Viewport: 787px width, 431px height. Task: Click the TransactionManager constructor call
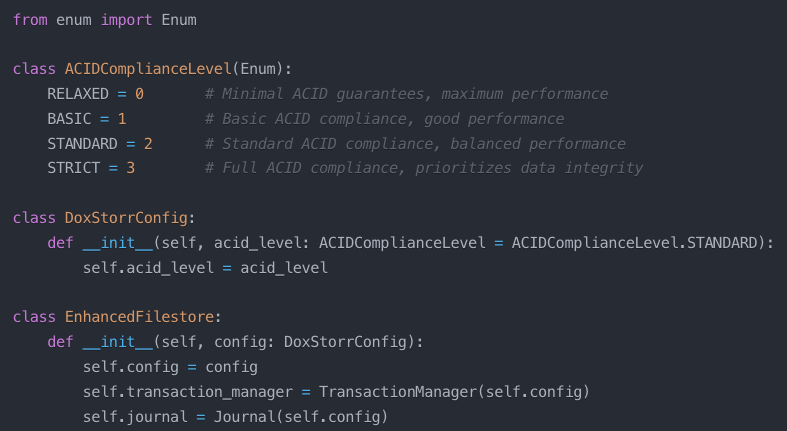454,392
